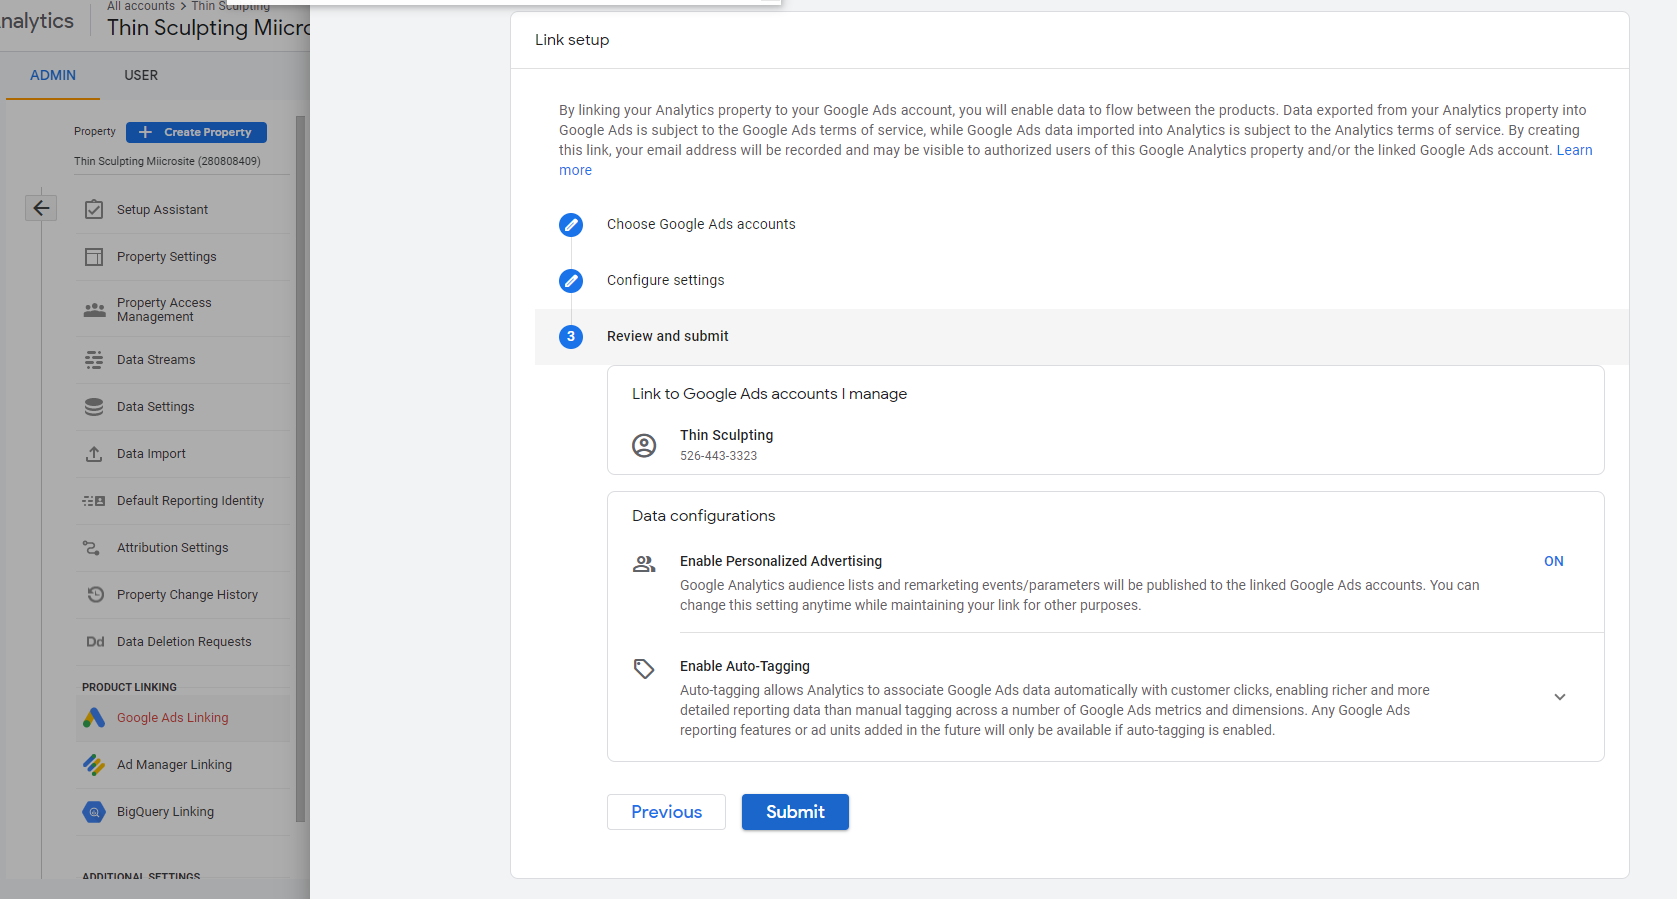The width and height of the screenshot is (1677, 899).
Task: Click the BigQuery Linking hexagon icon
Action: 94,812
